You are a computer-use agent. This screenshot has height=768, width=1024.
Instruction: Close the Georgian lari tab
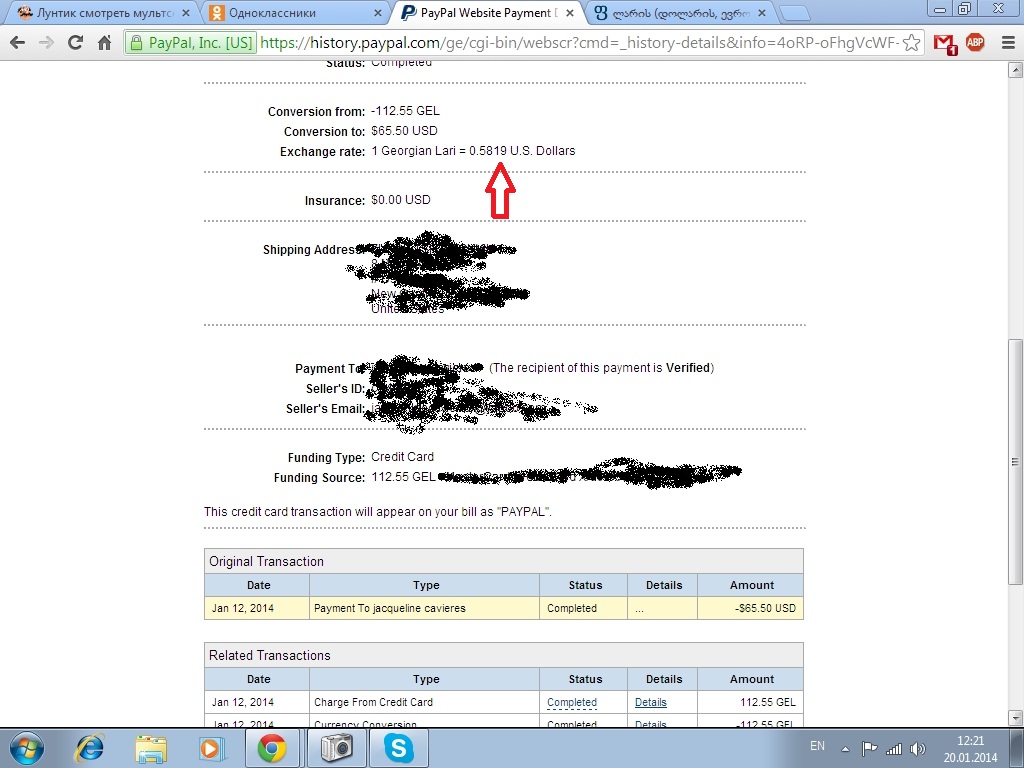click(x=761, y=13)
